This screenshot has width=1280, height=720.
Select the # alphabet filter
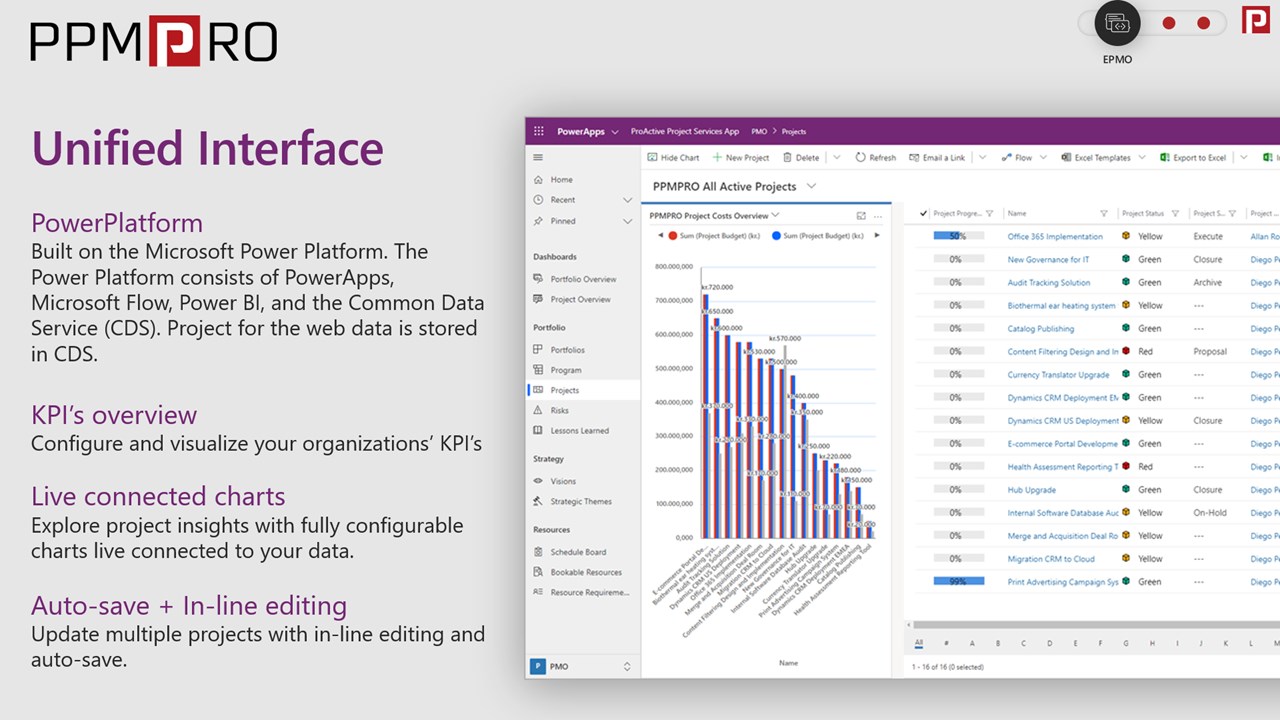946,643
